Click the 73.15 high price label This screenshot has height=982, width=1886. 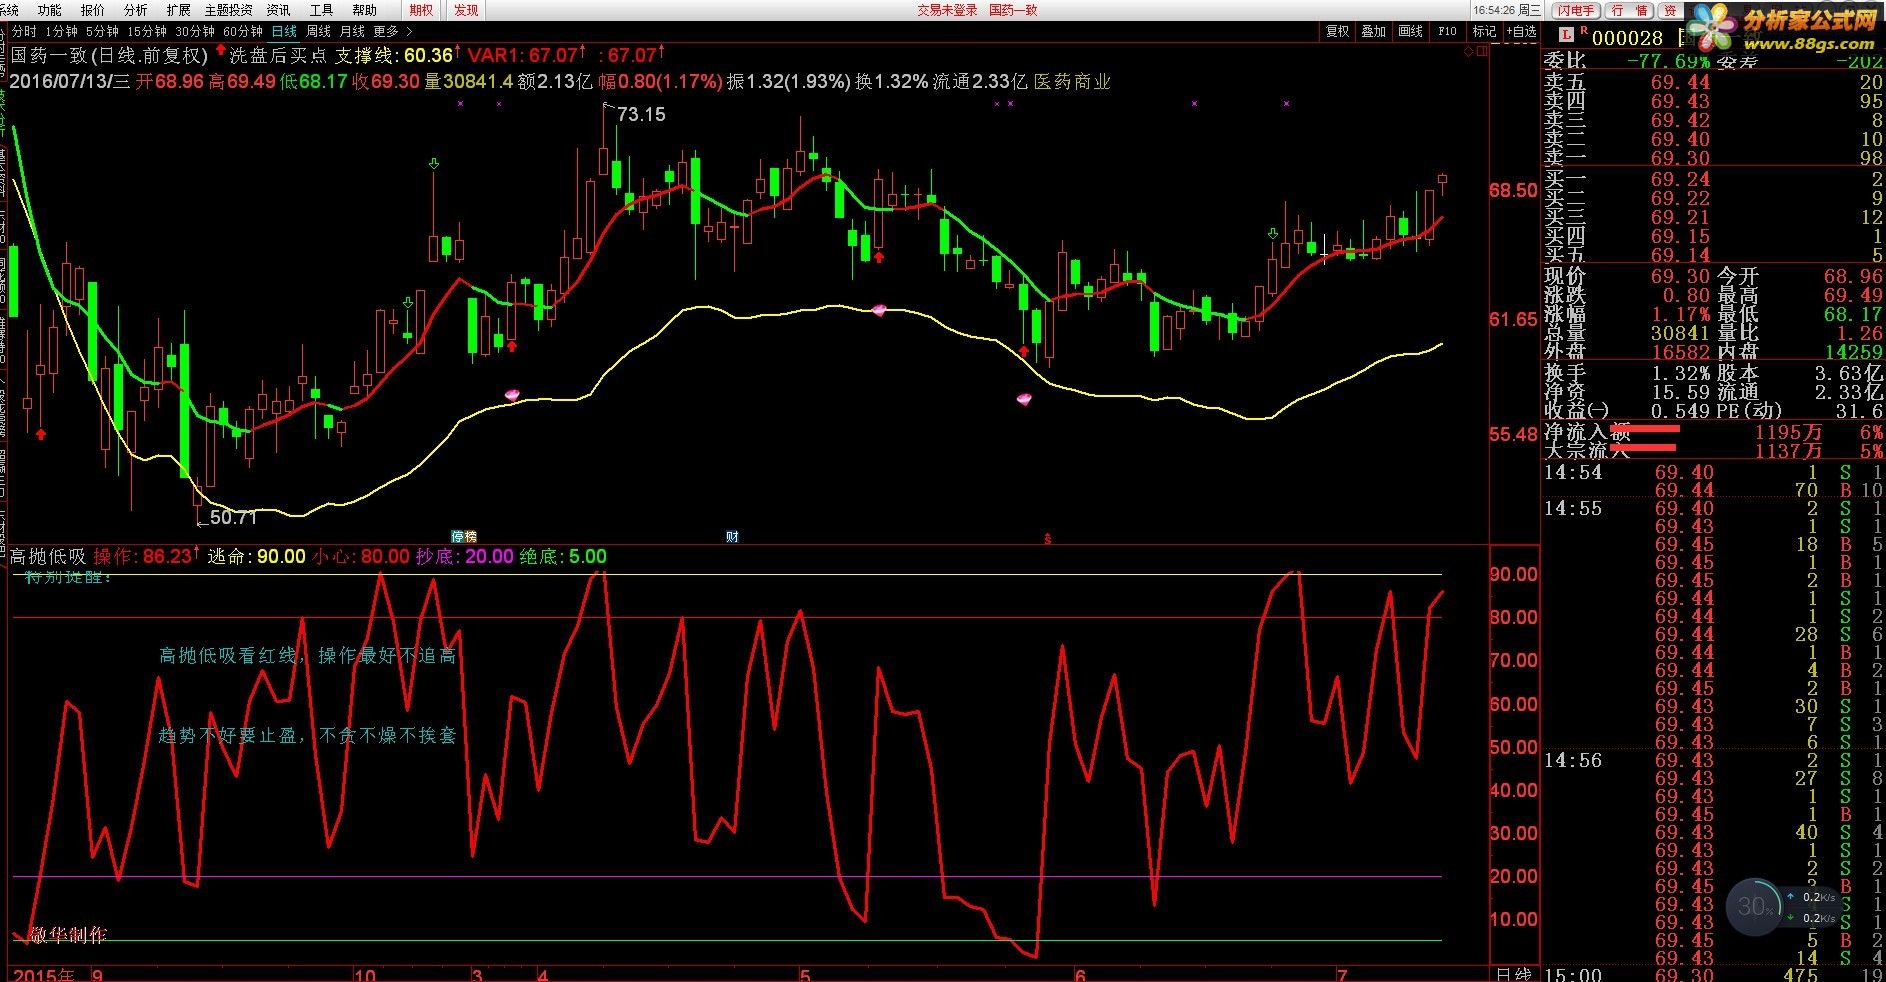(641, 114)
